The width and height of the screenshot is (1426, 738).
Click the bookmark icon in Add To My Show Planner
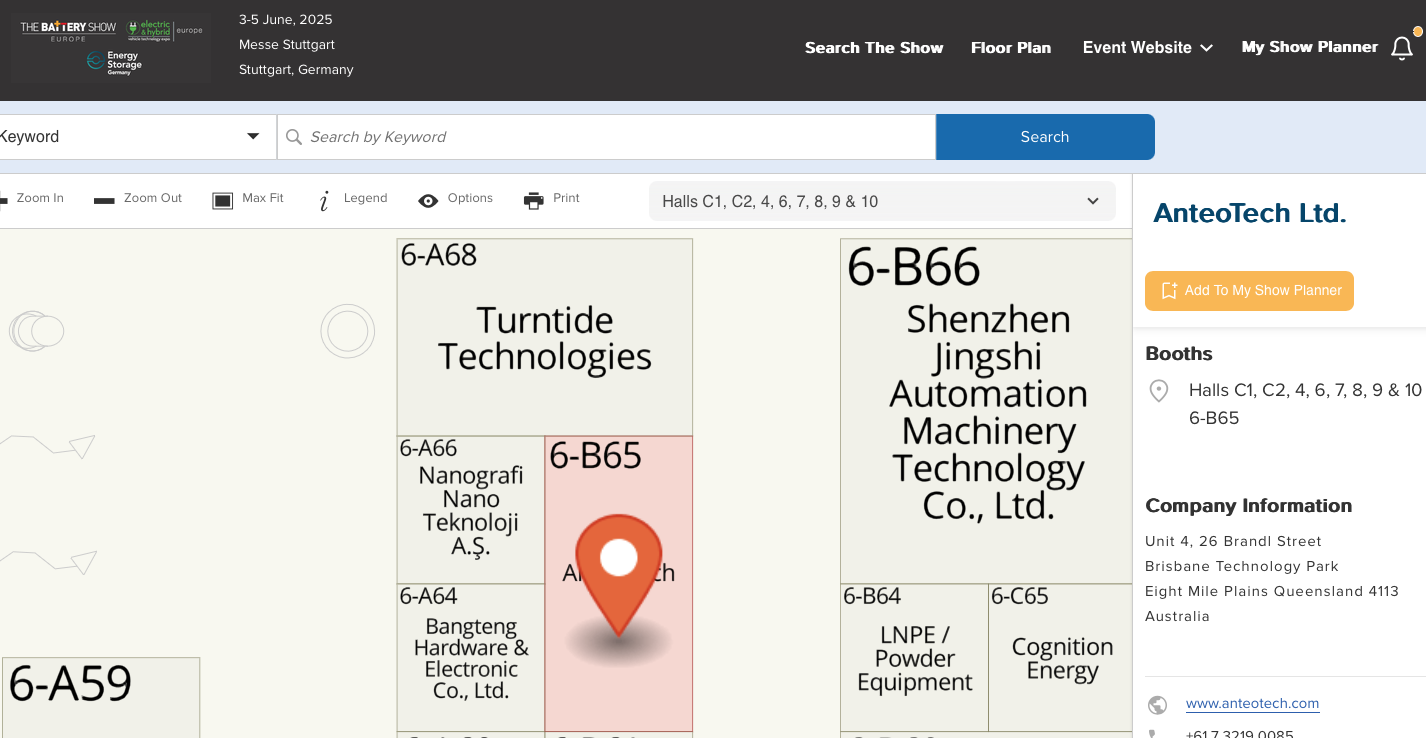(x=1169, y=291)
